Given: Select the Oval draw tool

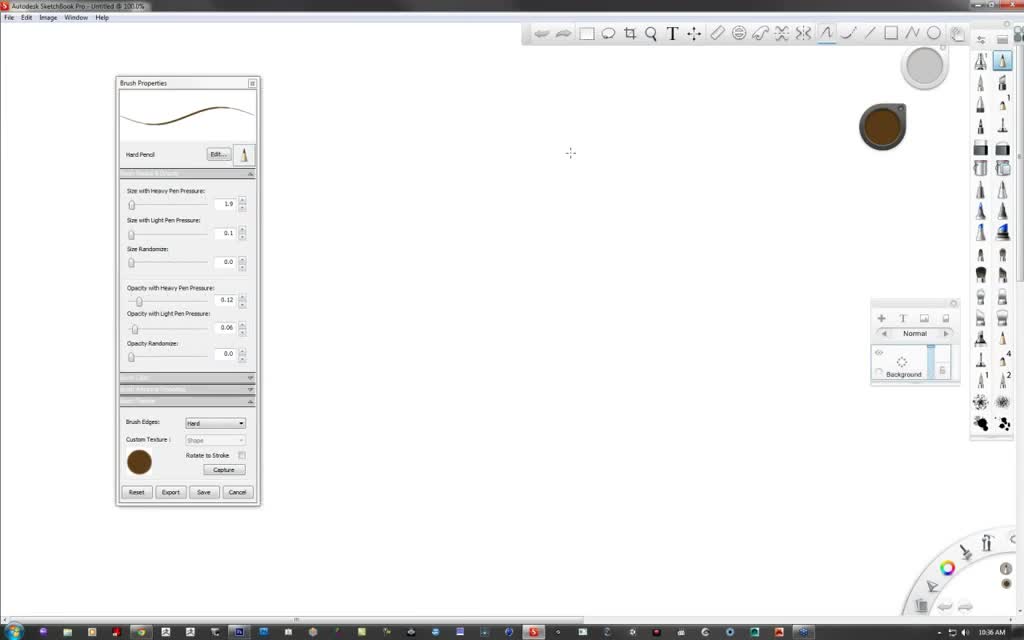Looking at the screenshot, I should 934,33.
